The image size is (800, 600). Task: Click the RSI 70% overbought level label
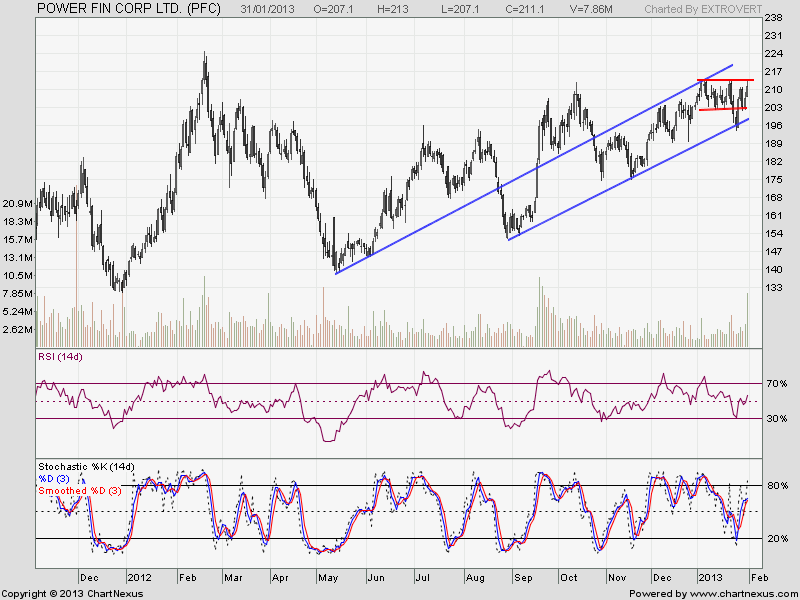[x=776, y=383]
